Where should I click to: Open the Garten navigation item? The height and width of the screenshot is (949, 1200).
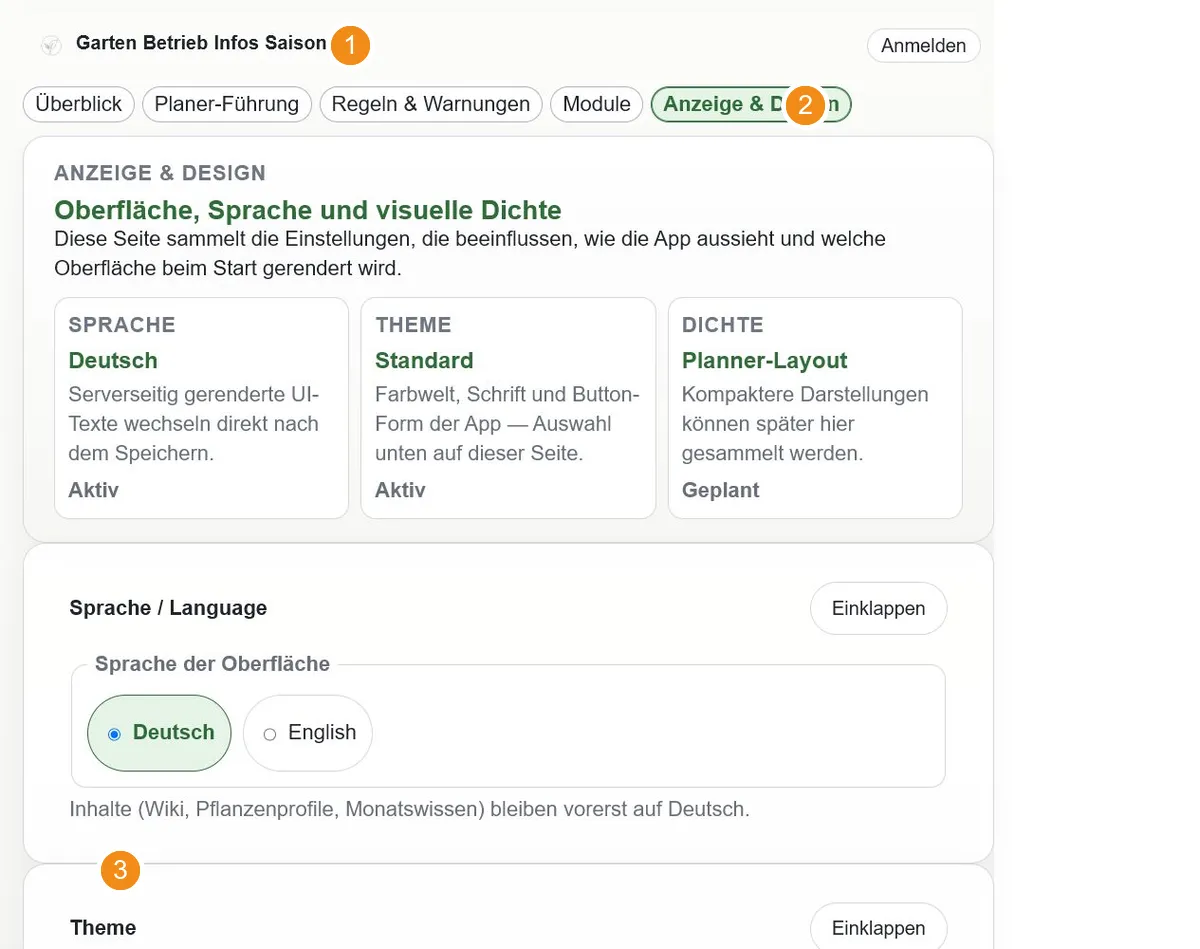point(104,43)
